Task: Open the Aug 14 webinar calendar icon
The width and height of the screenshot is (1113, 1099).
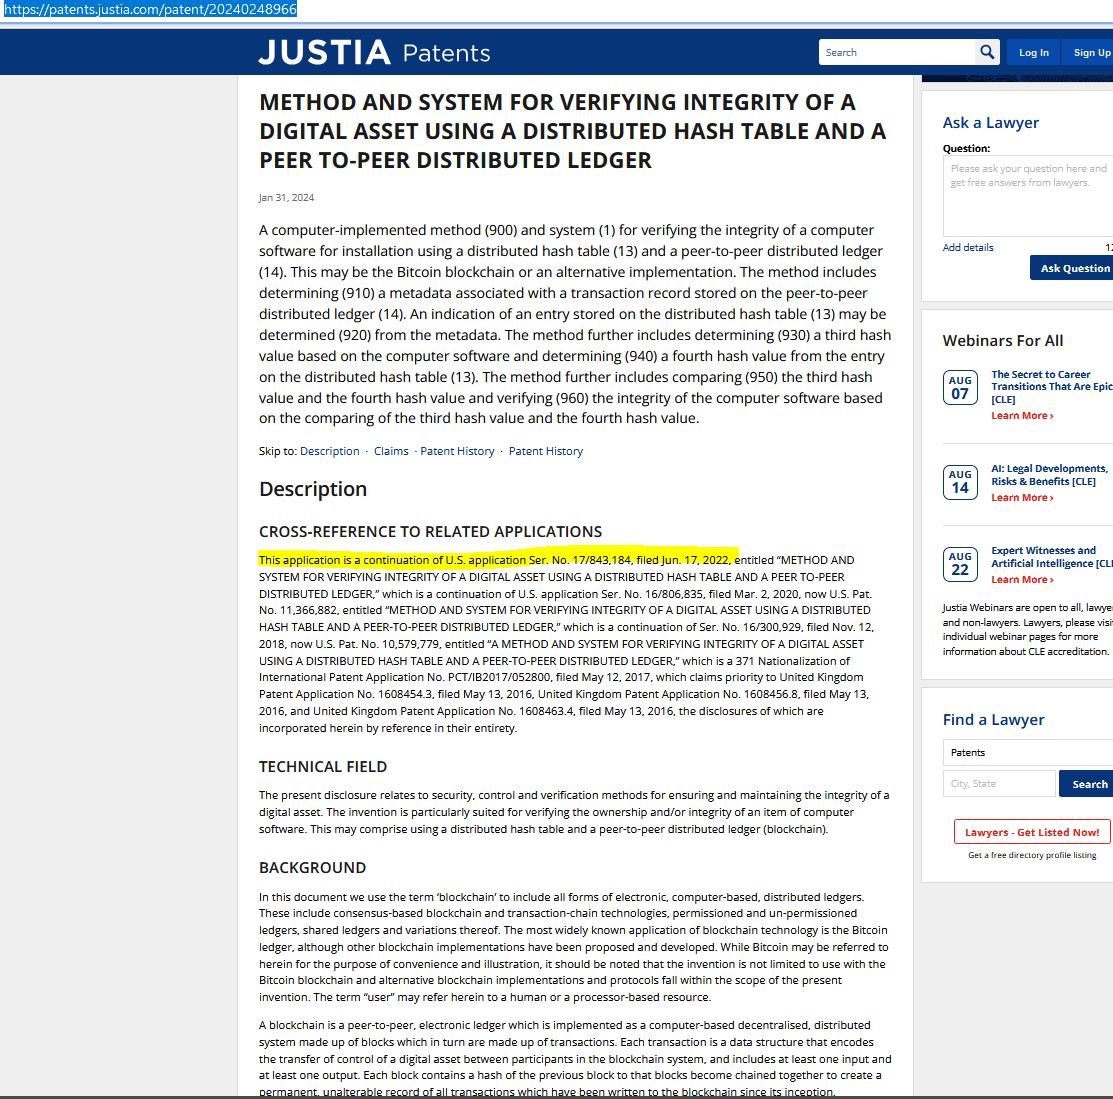Action: tap(960, 482)
